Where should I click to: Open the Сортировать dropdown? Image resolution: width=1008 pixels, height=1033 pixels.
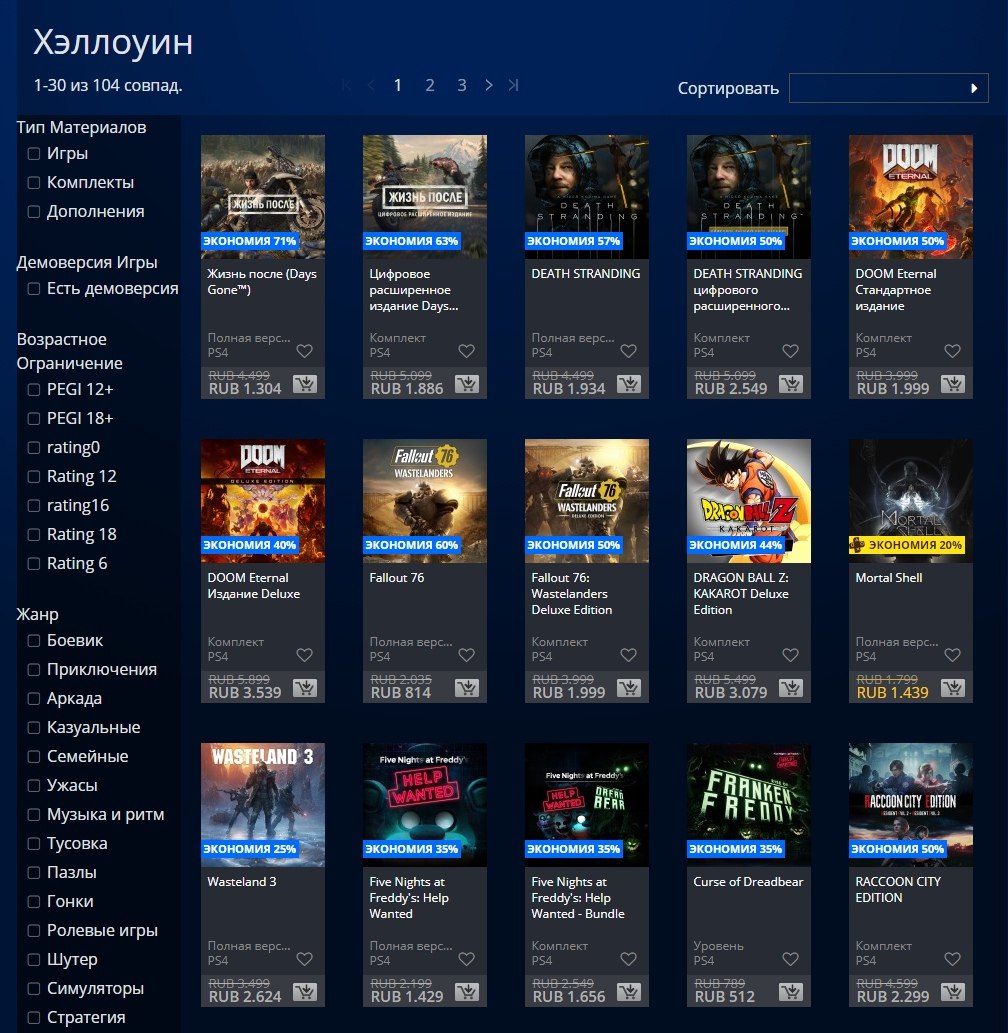888,88
